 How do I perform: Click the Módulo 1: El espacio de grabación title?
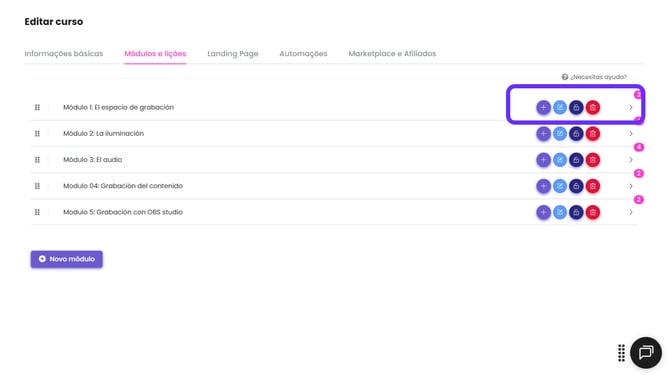click(x=118, y=107)
